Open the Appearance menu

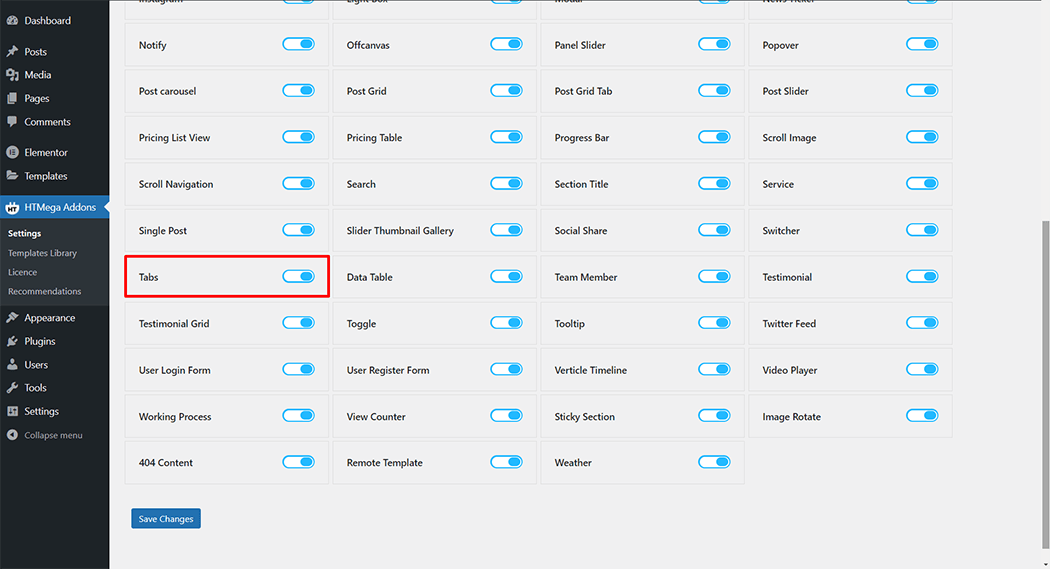[x=50, y=318]
